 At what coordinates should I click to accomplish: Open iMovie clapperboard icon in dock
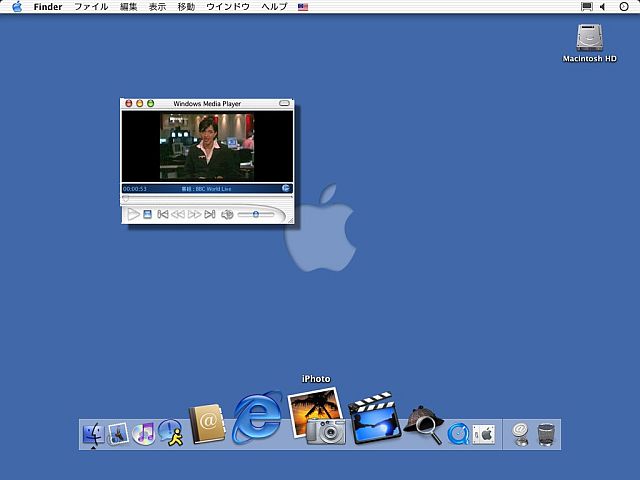[375, 418]
